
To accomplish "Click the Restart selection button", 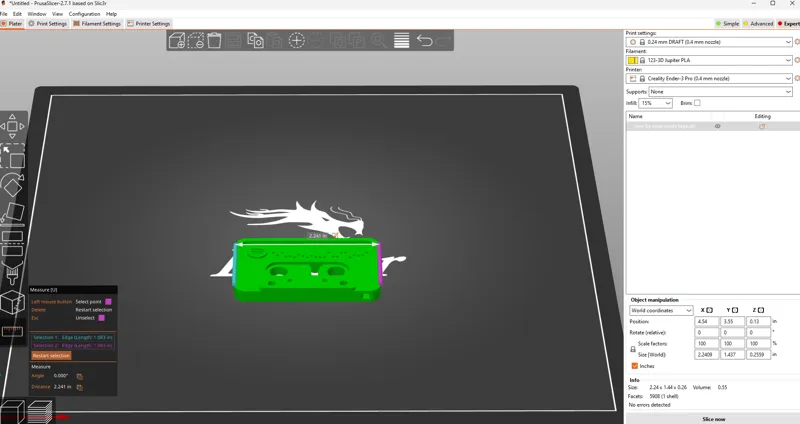I will (51, 356).
